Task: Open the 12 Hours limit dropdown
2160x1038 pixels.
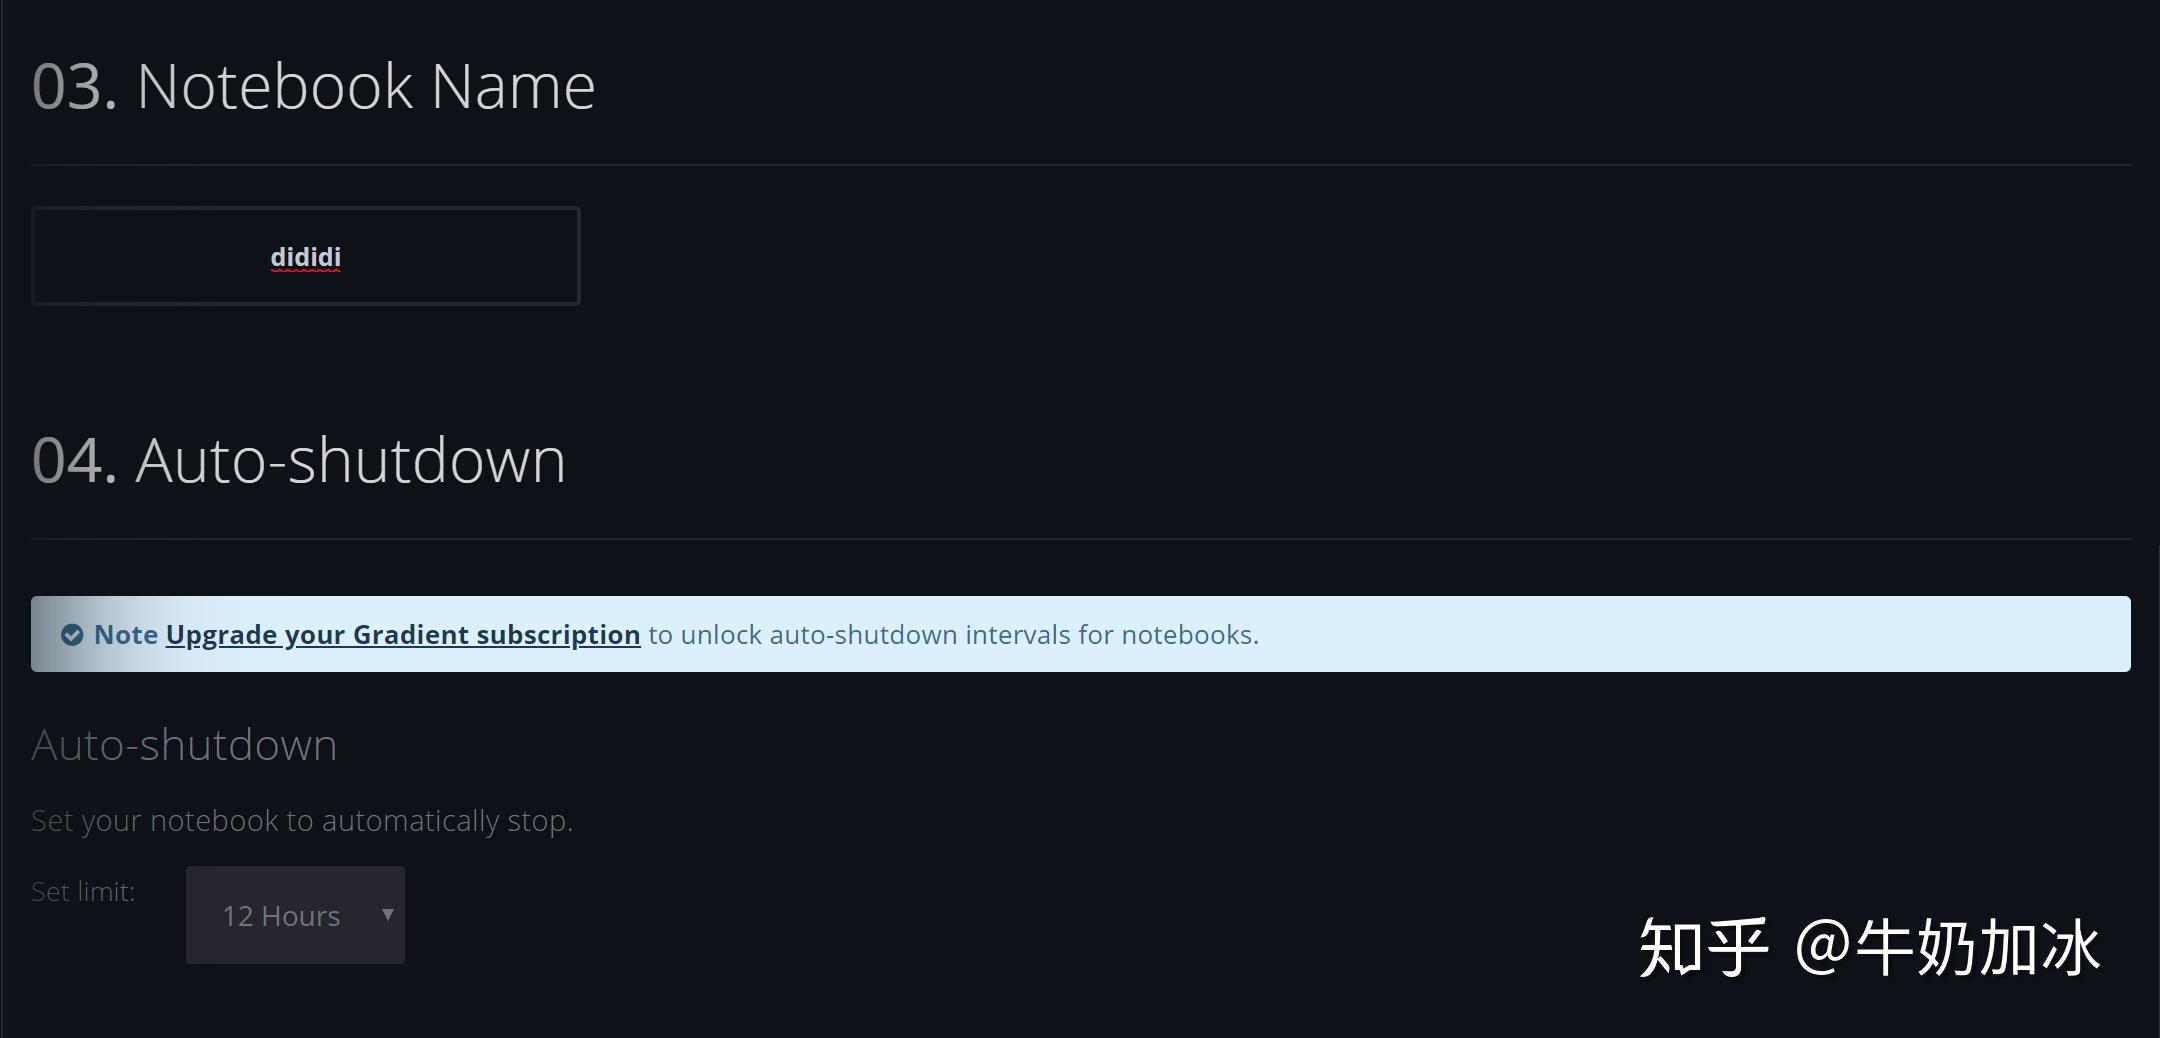Action: (294, 915)
